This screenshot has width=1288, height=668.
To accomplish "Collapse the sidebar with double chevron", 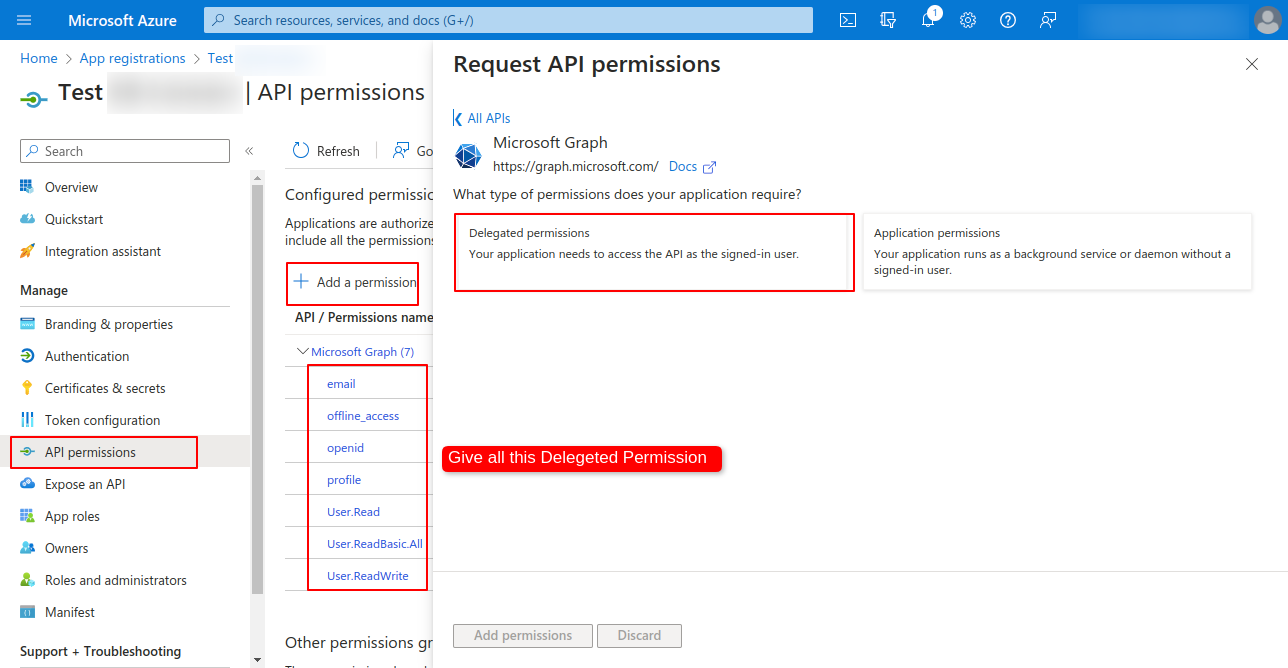I will coord(249,151).
